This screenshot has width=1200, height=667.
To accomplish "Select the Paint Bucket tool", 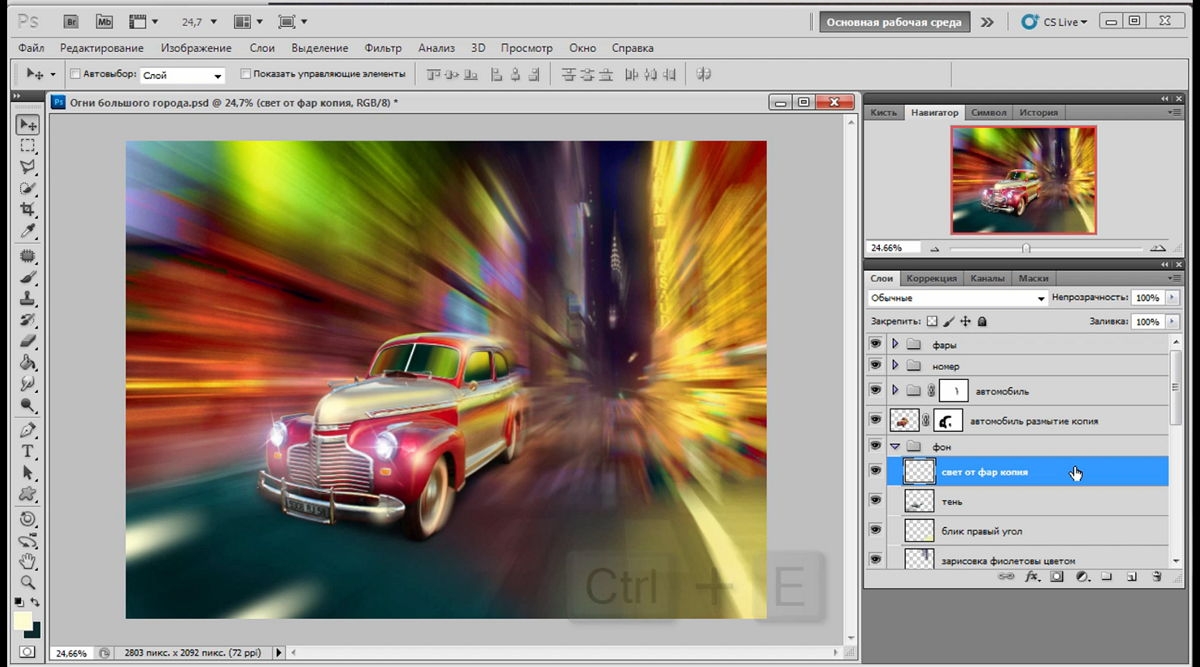I will point(28,362).
